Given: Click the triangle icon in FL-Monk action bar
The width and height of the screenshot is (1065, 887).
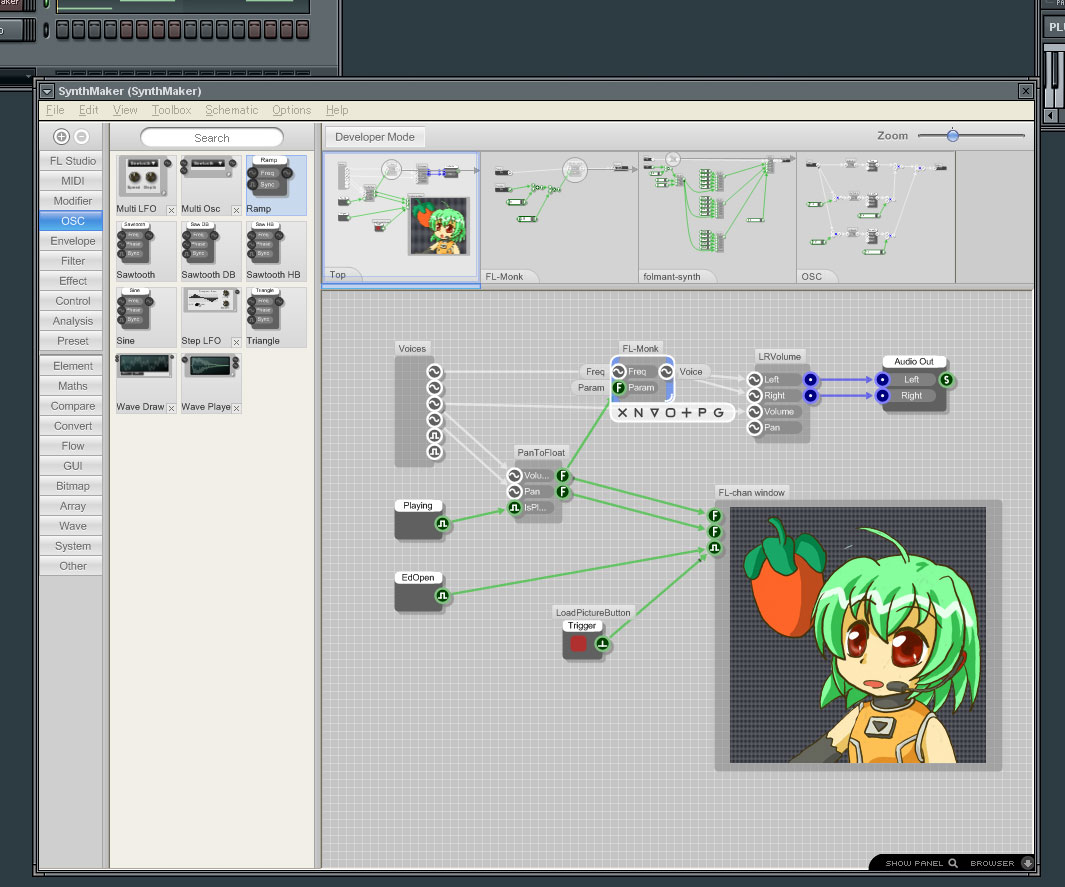Looking at the screenshot, I should (x=654, y=412).
